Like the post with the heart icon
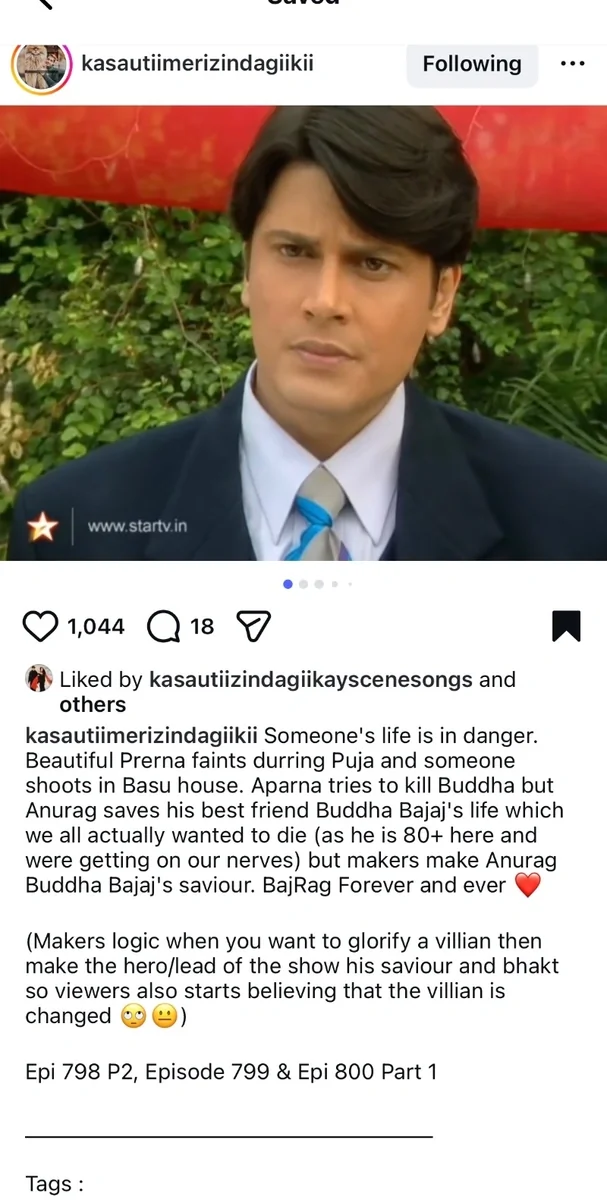607x1200 pixels. pyautogui.click(x=40, y=627)
